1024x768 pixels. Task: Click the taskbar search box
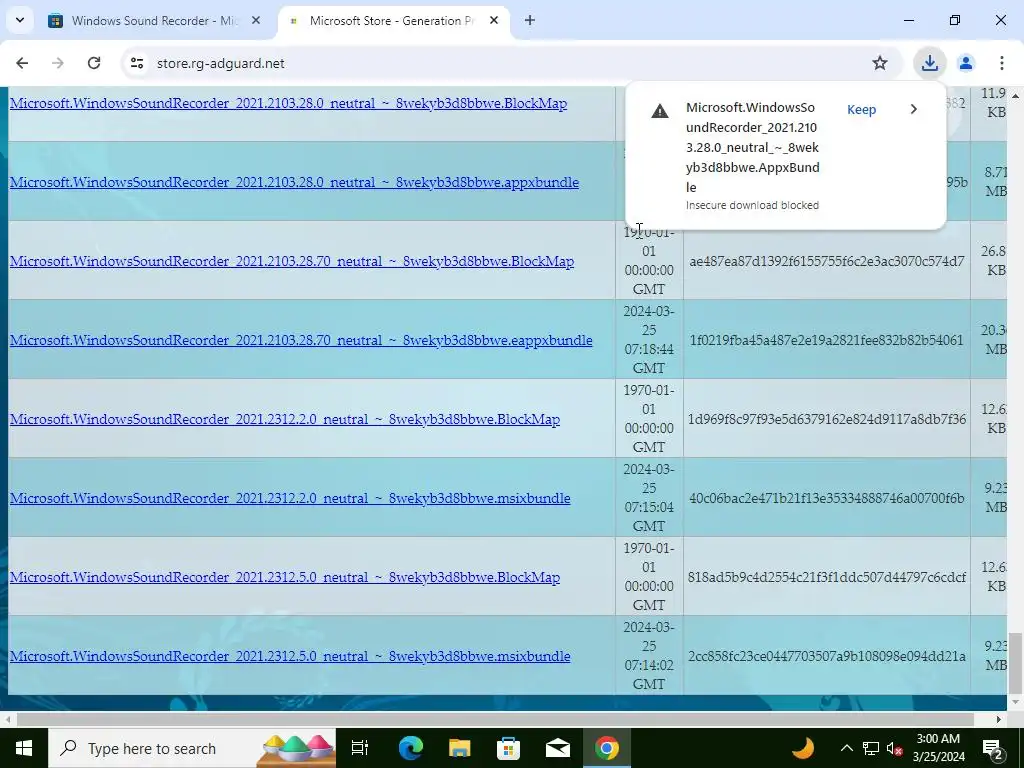(x=192, y=748)
